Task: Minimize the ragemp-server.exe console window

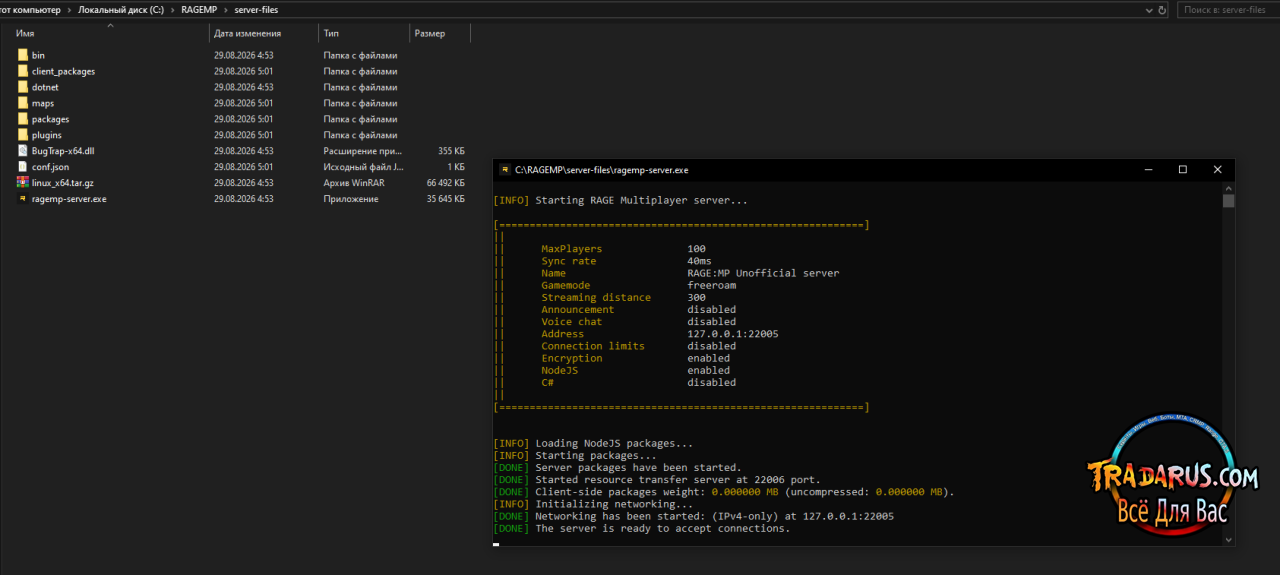Action: coord(1147,170)
